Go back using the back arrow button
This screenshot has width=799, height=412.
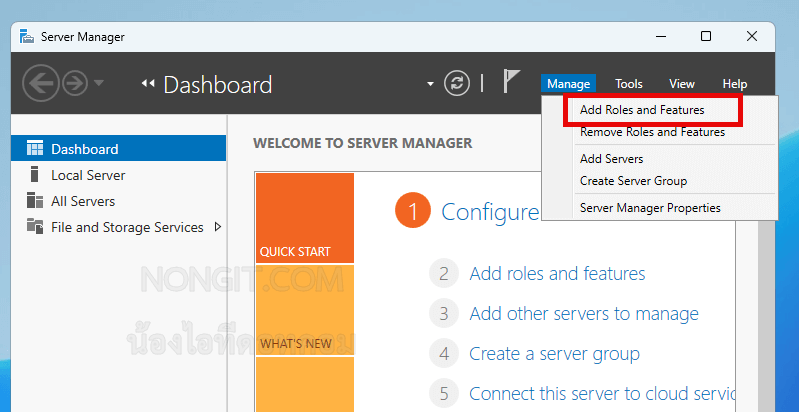point(41,83)
